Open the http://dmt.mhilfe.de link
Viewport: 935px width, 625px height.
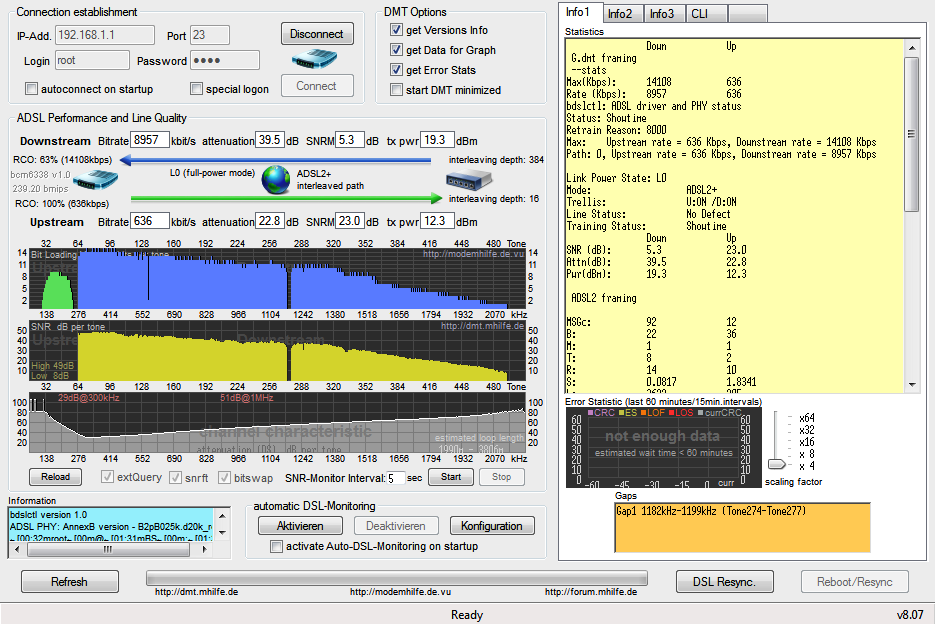coord(196,592)
